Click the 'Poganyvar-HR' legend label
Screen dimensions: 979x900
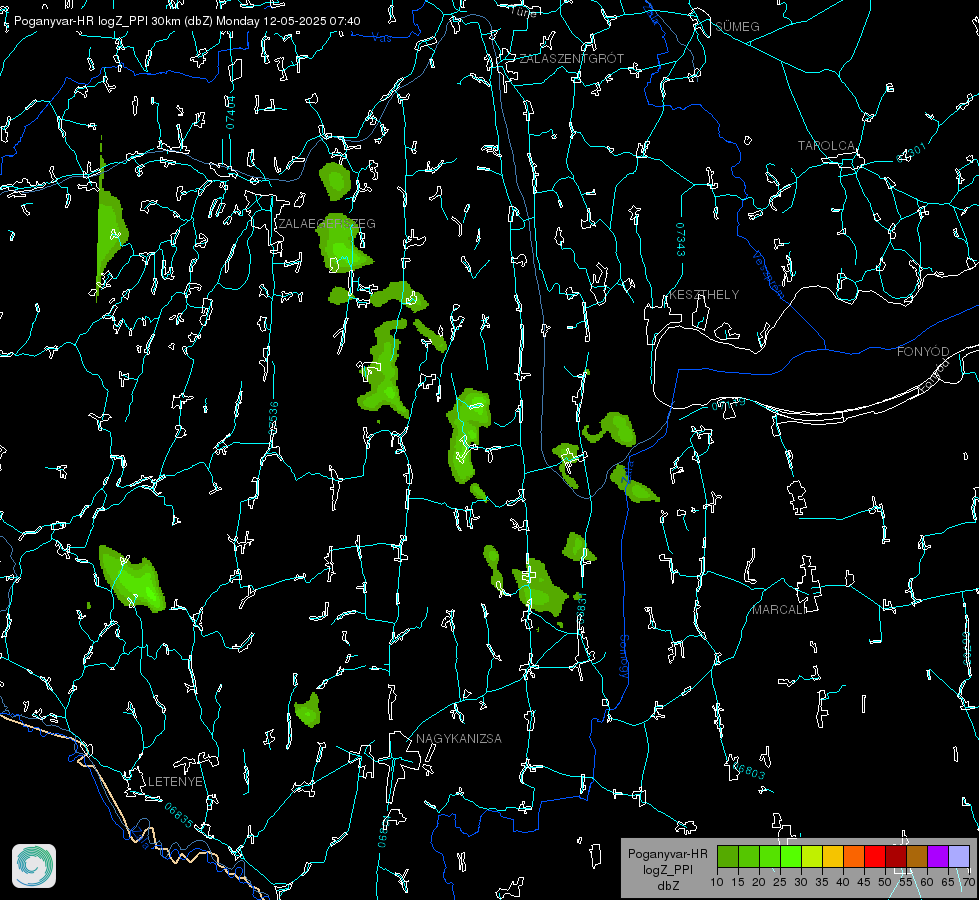[x=667, y=854]
